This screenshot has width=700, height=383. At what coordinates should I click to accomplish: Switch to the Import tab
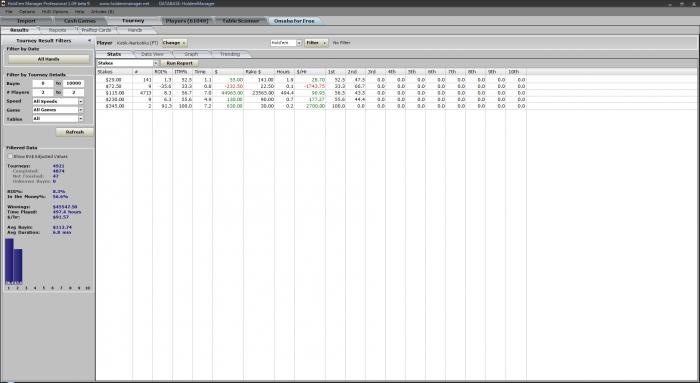click(x=26, y=21)
